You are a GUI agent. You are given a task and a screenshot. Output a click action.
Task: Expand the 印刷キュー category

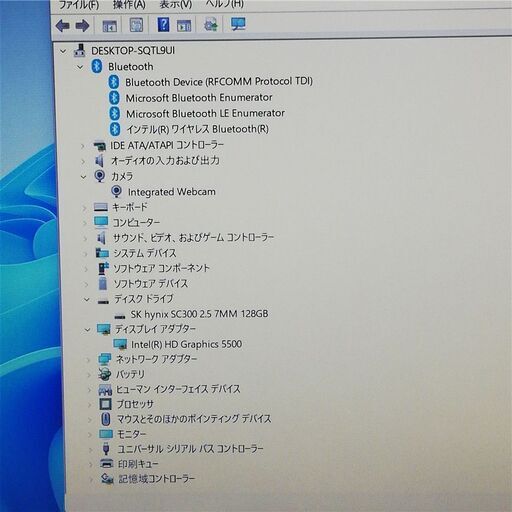pos(91,464)
